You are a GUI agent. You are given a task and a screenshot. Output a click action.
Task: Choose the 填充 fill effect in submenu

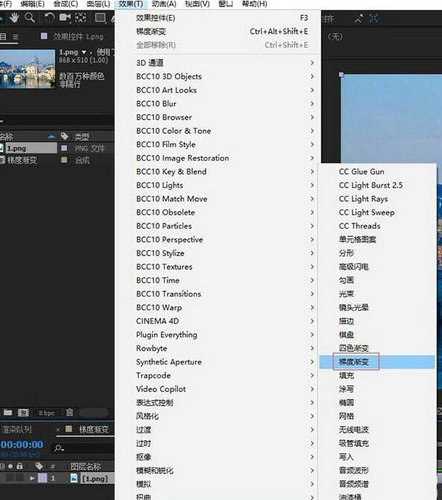tap(378, 375)
